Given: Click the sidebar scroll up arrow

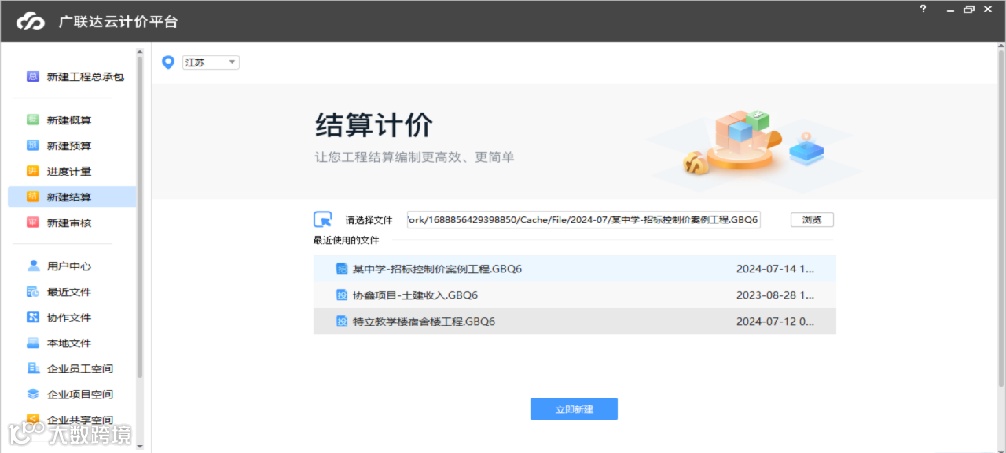Looking at the screenshot, I should pyautogui.click(x=140, y=51).
